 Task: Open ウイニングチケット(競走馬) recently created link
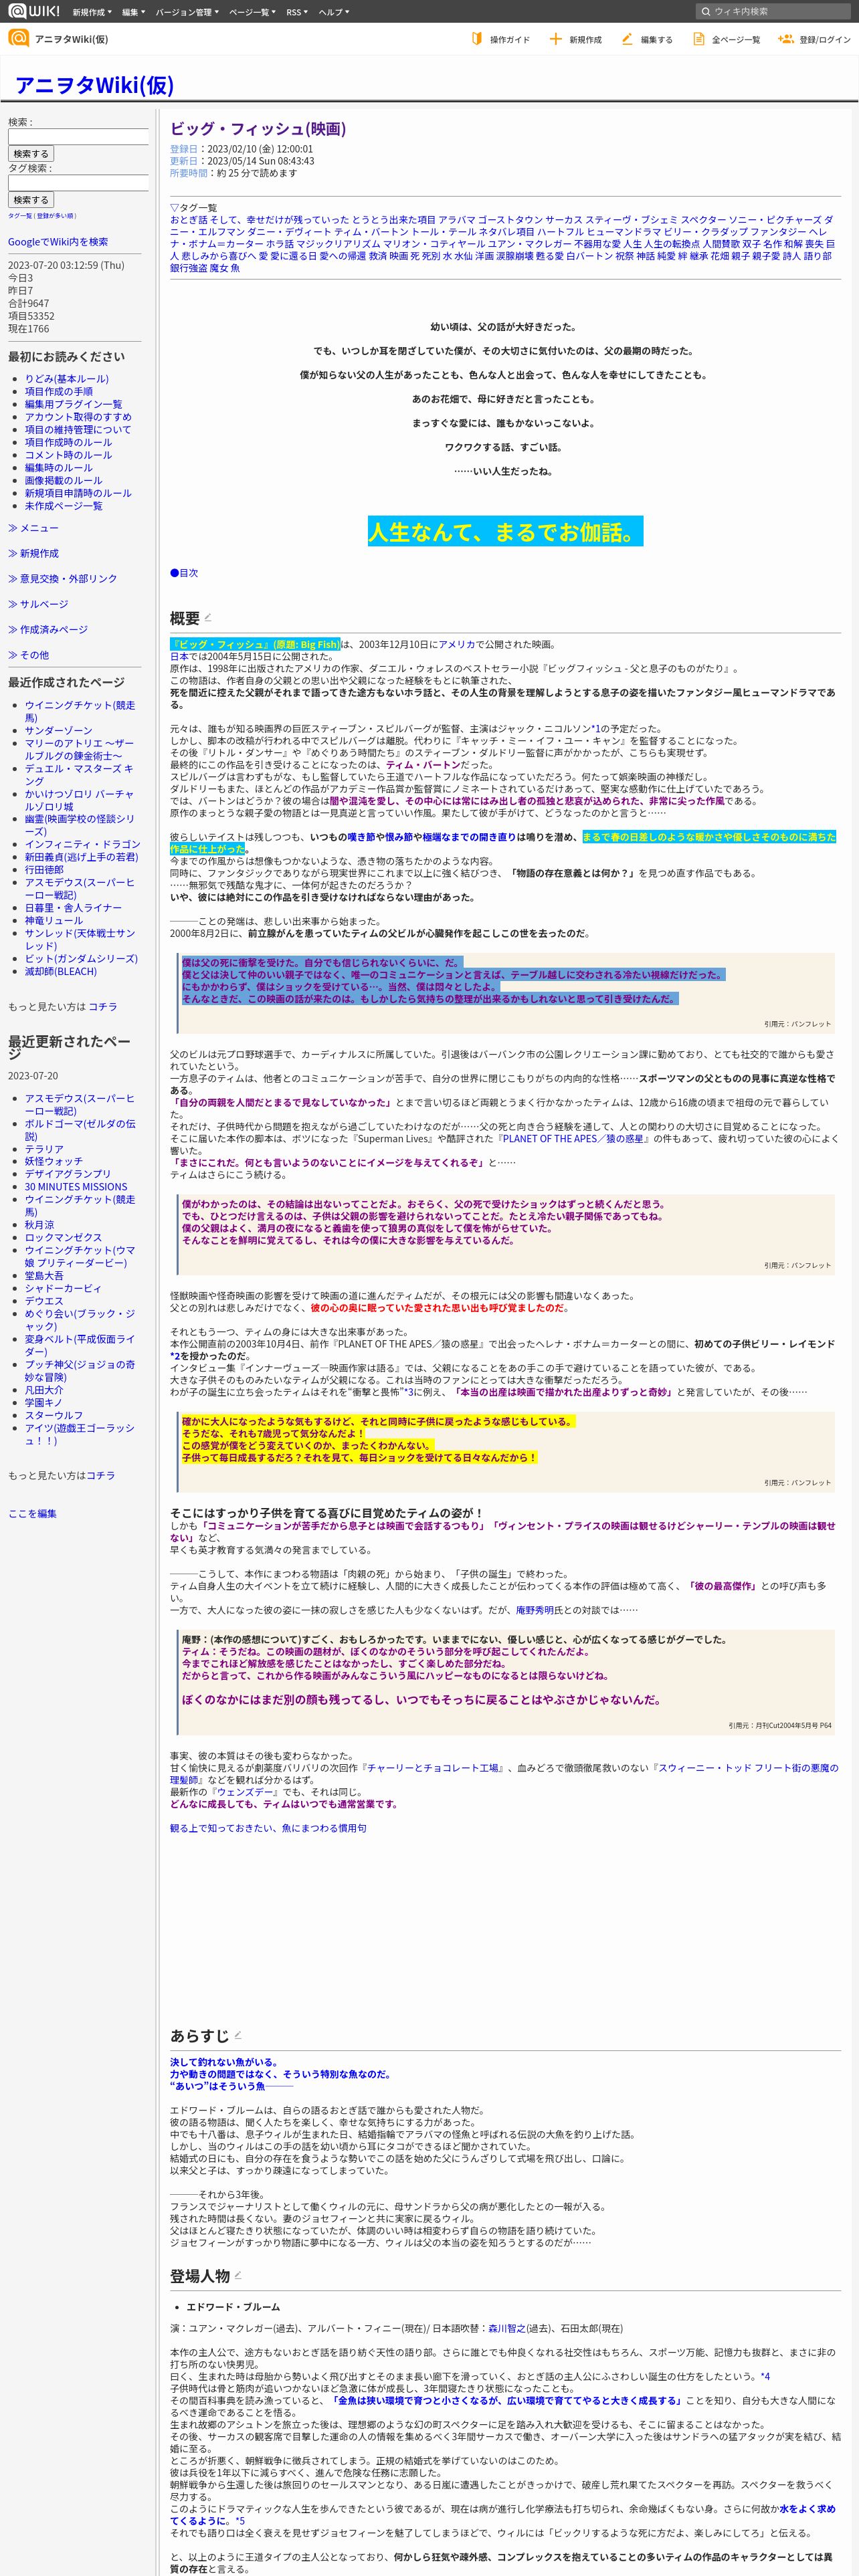click(x=80, y=712)
